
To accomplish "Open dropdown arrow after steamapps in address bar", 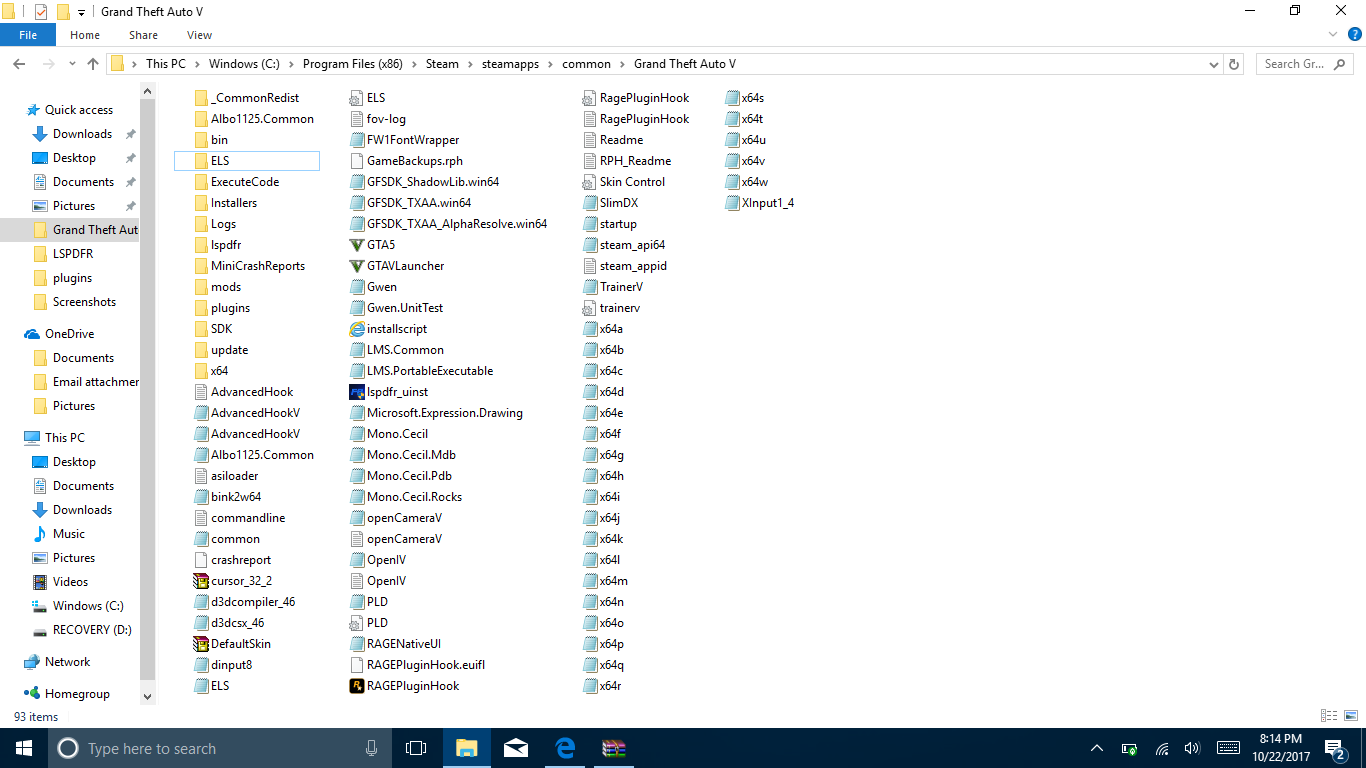I will pos(550,64).
